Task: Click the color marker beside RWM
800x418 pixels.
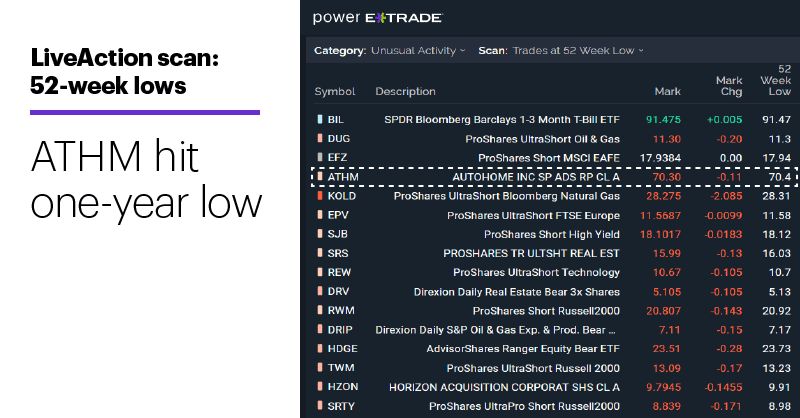Action: (320, 310)
